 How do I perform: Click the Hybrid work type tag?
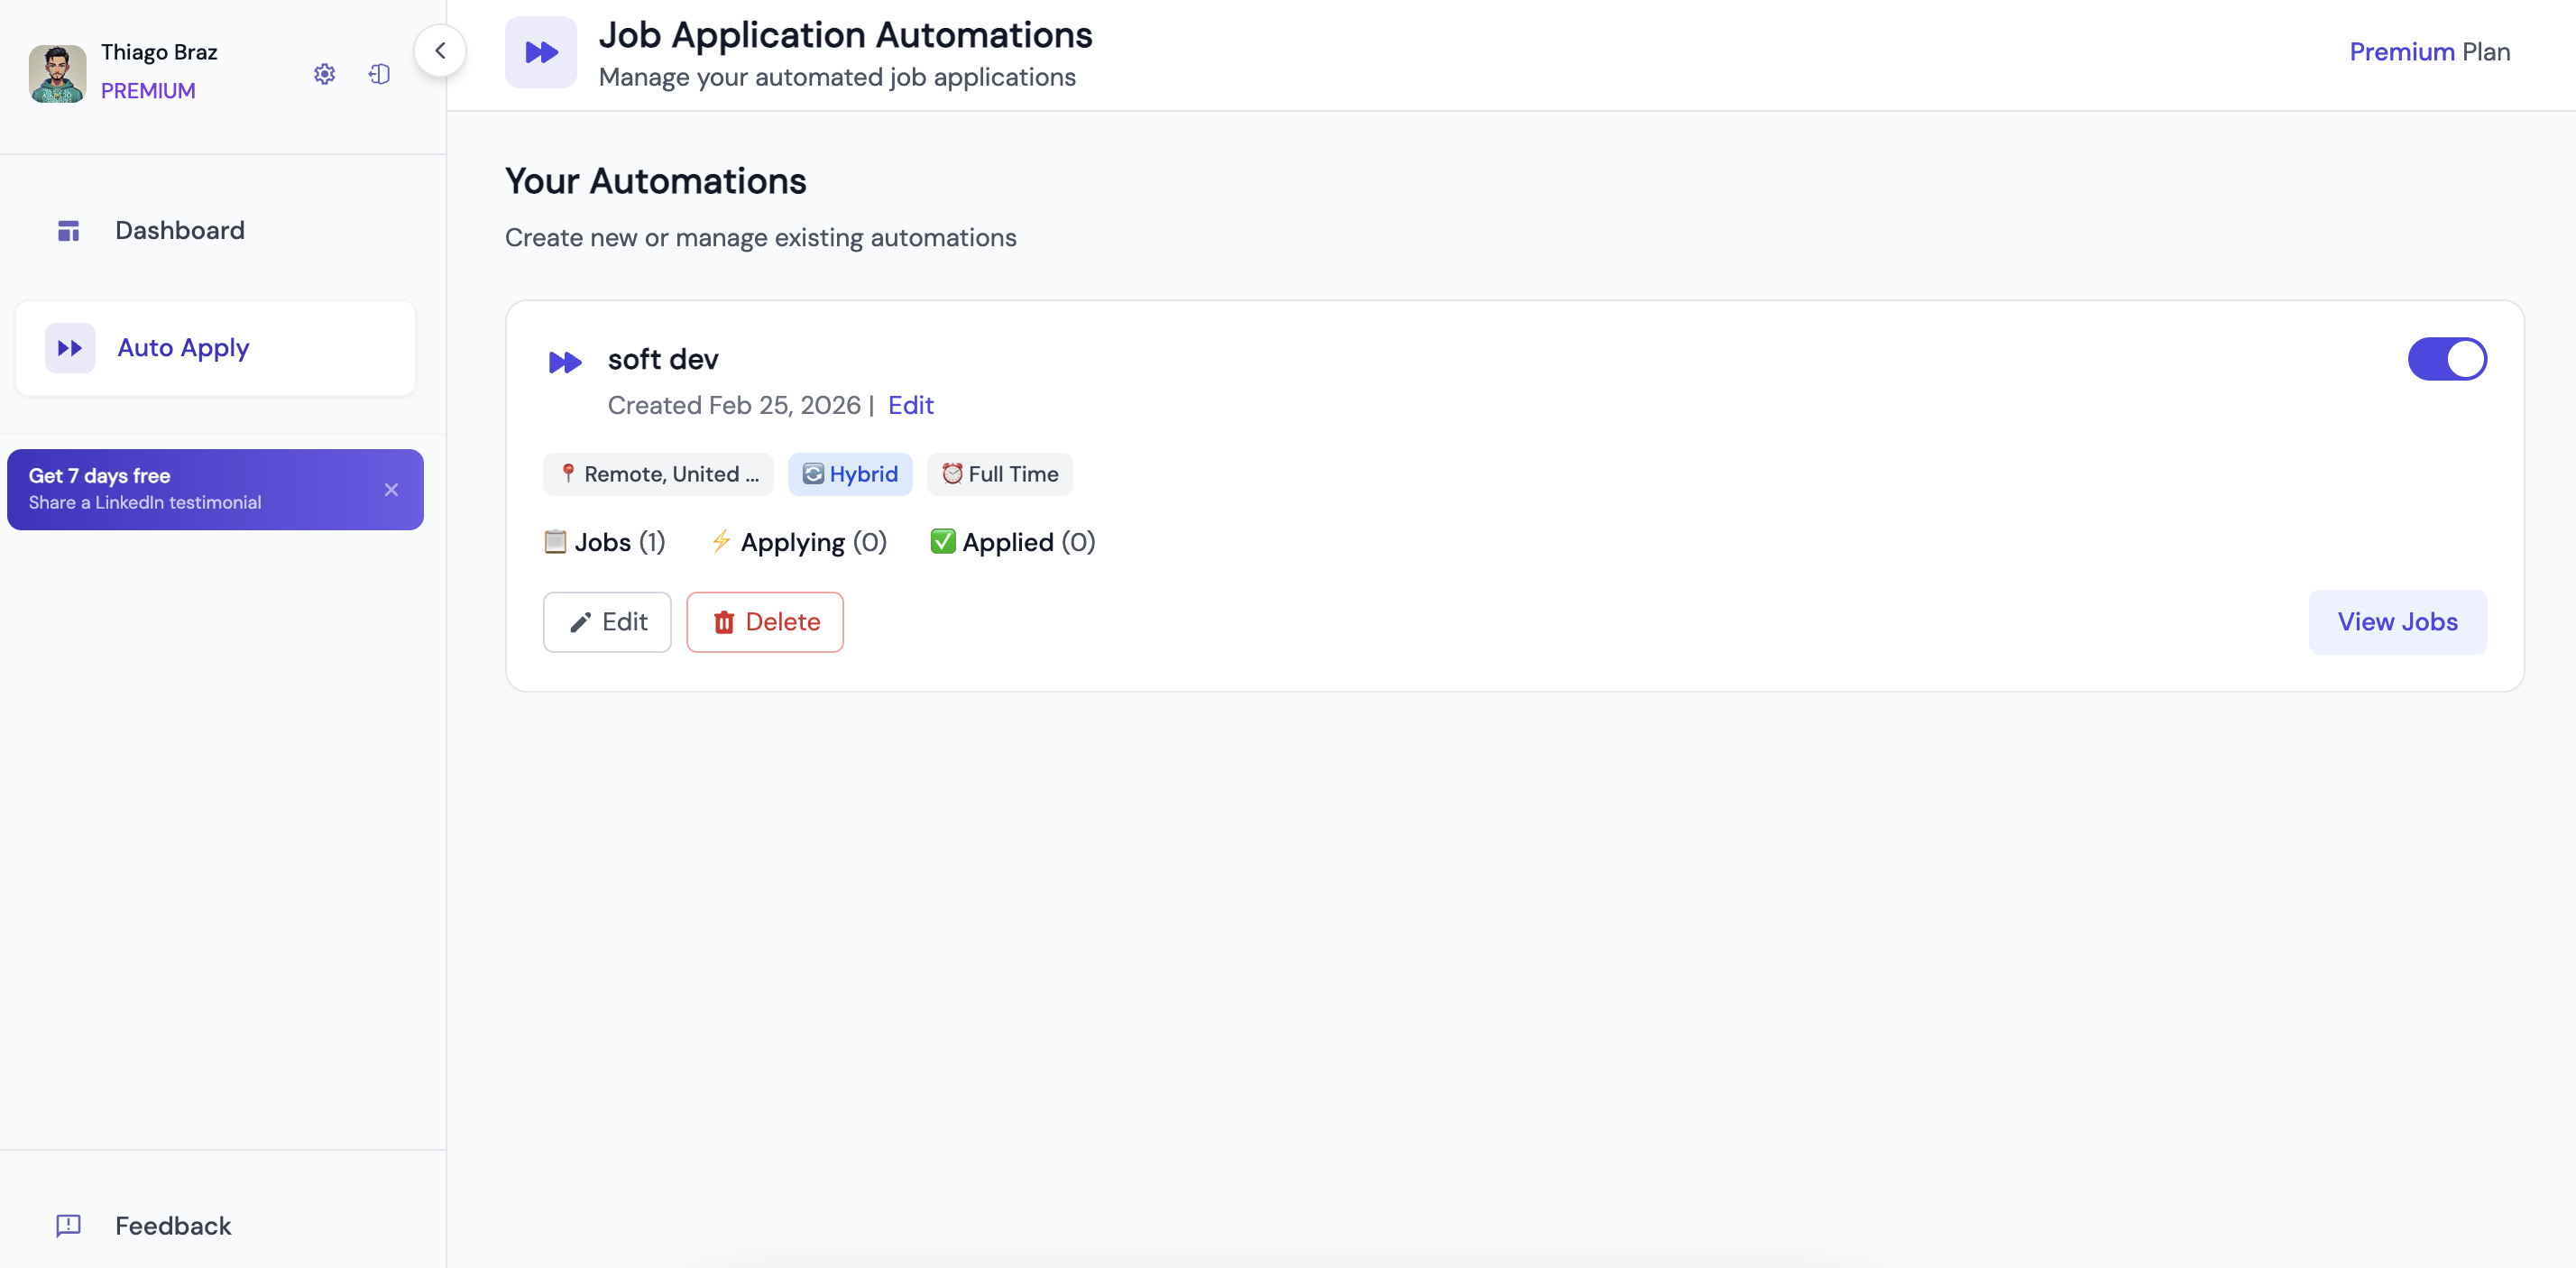point(850,474)
